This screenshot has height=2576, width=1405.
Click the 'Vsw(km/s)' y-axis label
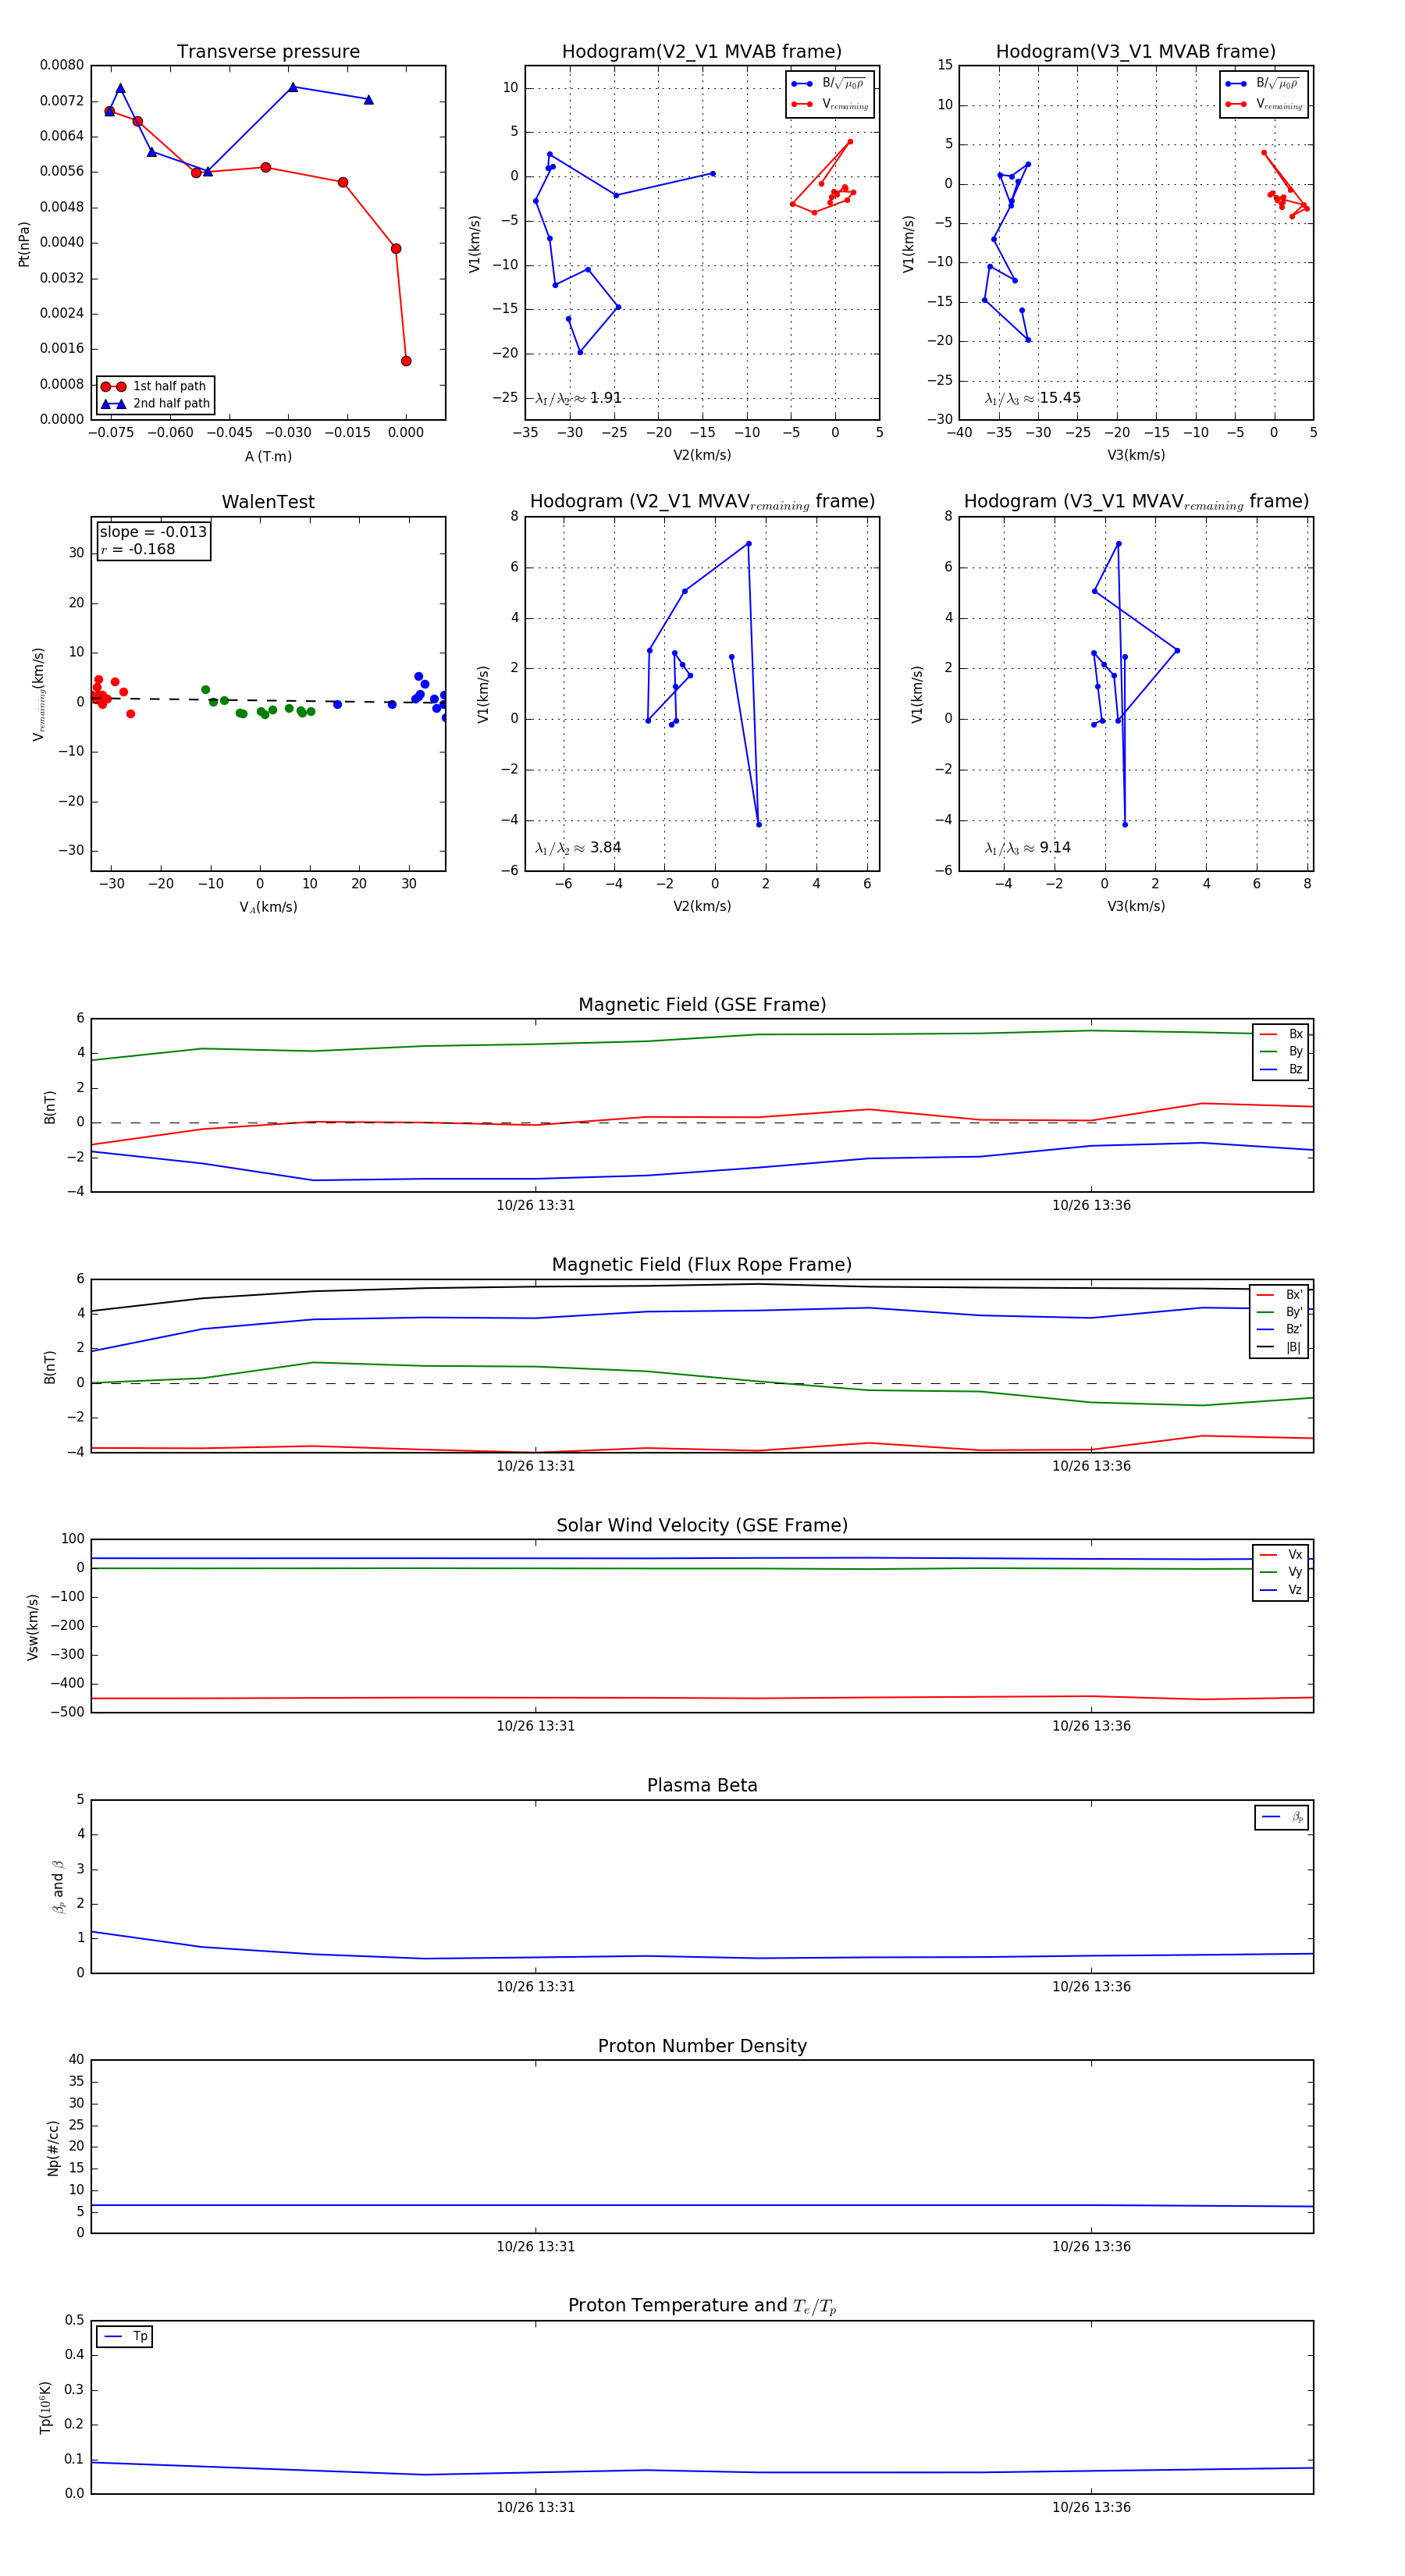[x=33, y=1628]
